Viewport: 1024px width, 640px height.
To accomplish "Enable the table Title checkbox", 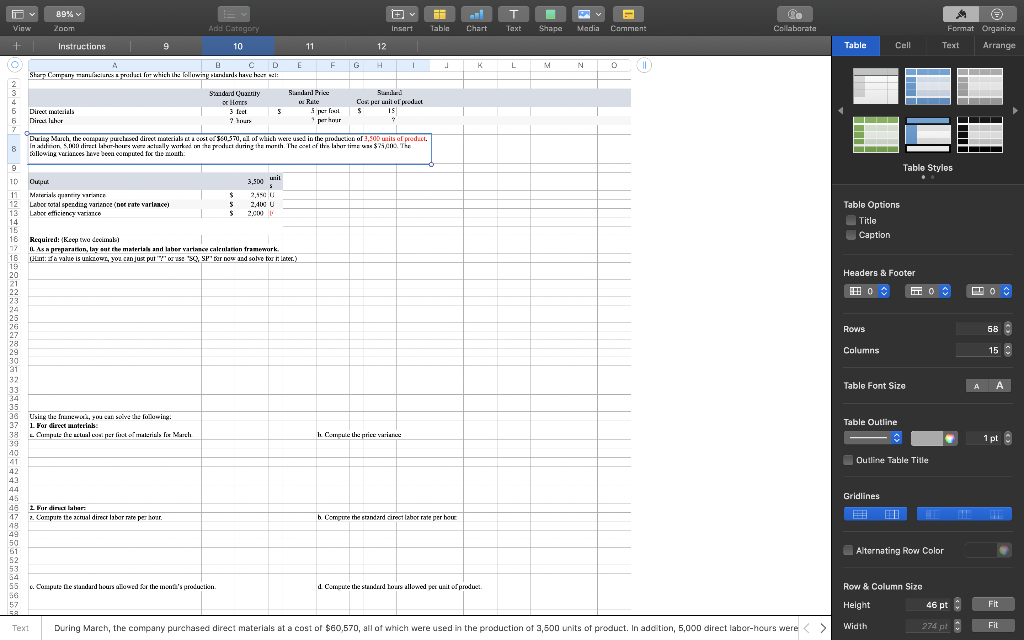I will click(849, 219).
